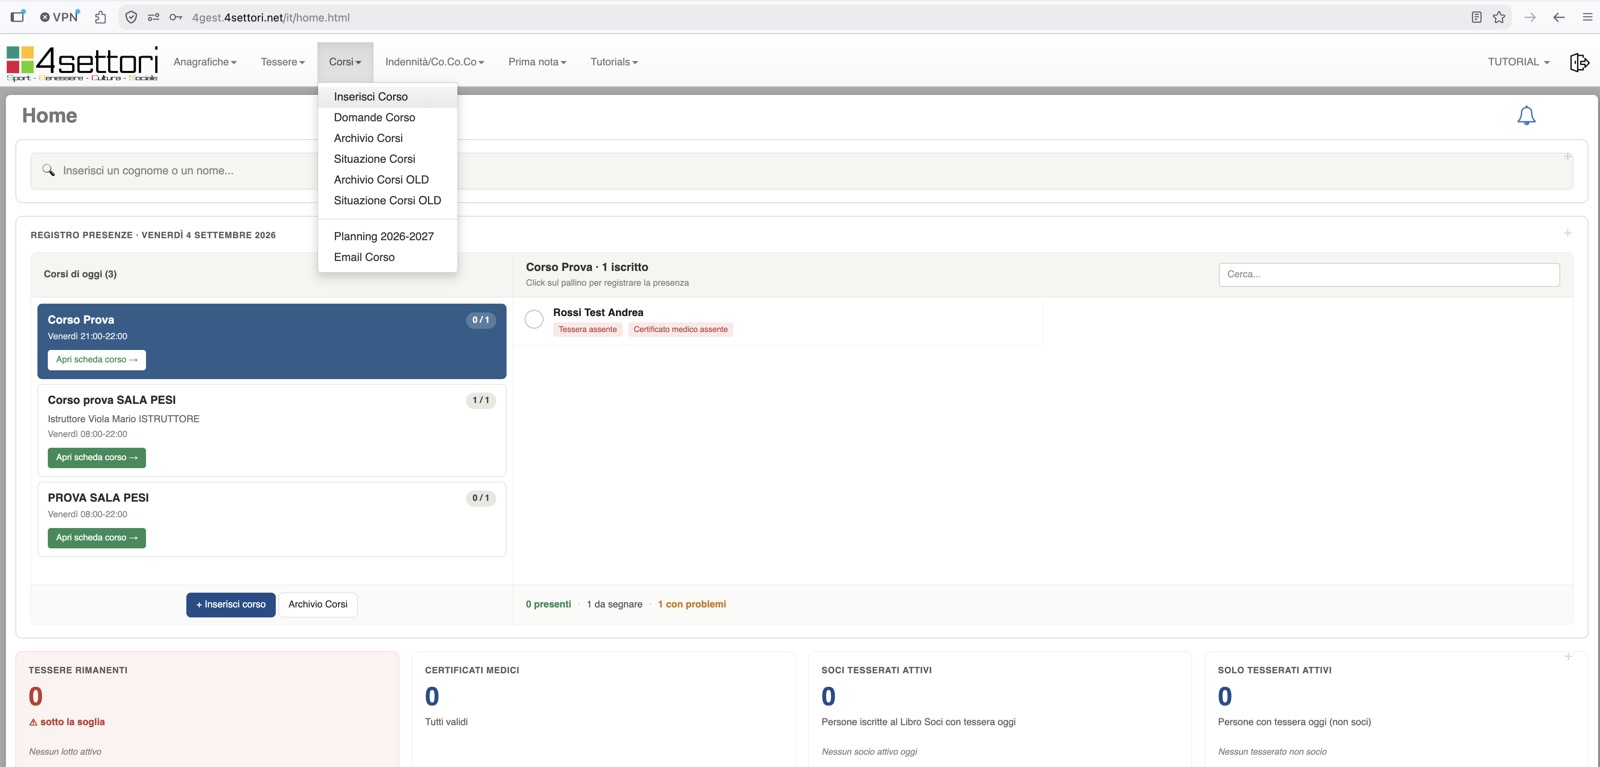Screen dimensions: 1600x767
Task: Select the Corso Prova course card
Action: 272,341
